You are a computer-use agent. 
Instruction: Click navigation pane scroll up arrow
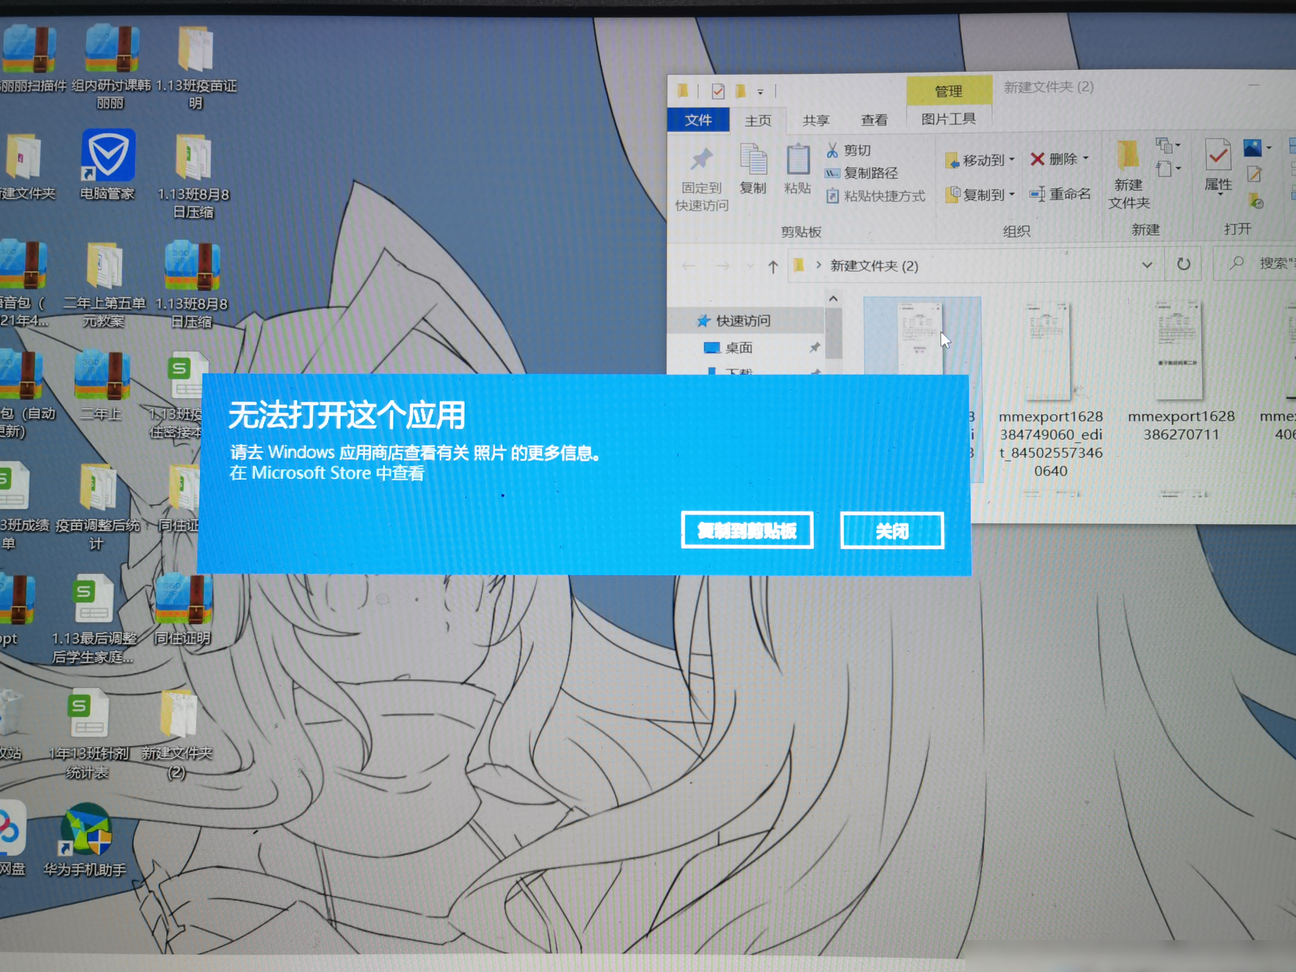(833, 299)
